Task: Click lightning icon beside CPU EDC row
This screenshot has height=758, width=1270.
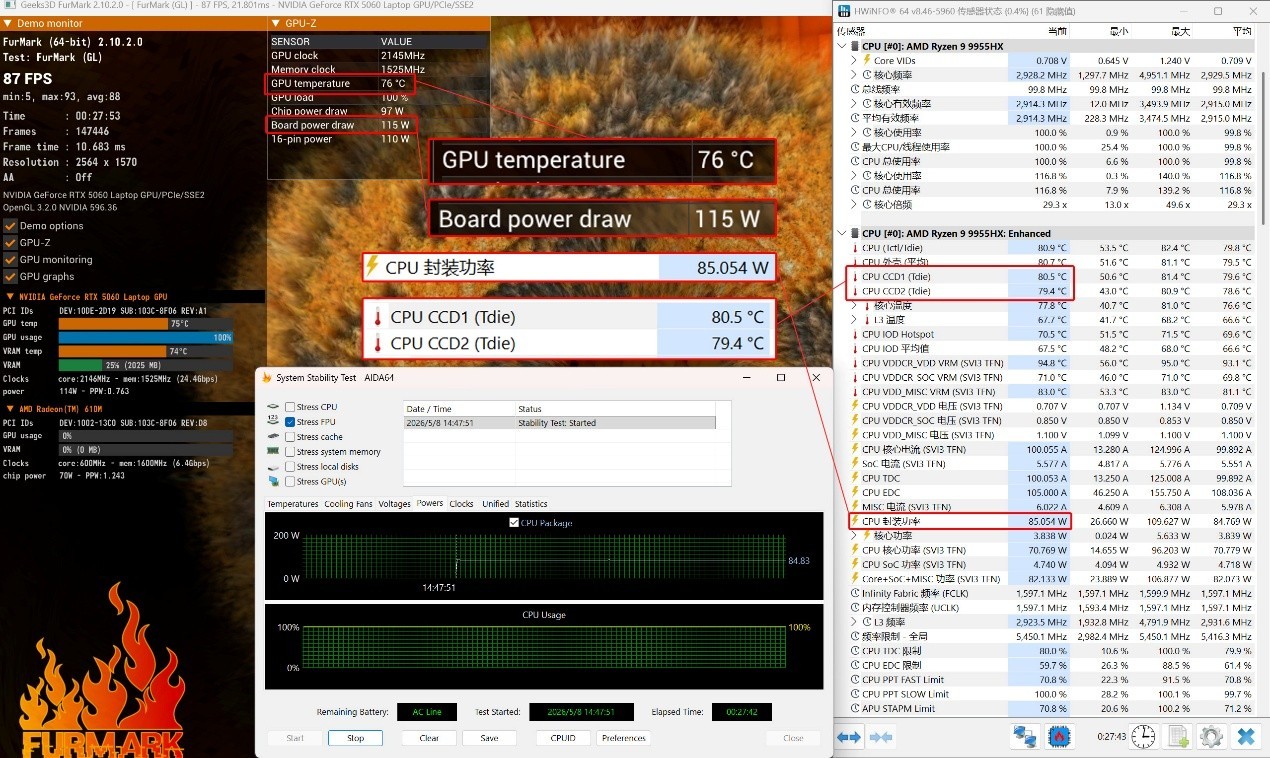Action: click(853, 492)
